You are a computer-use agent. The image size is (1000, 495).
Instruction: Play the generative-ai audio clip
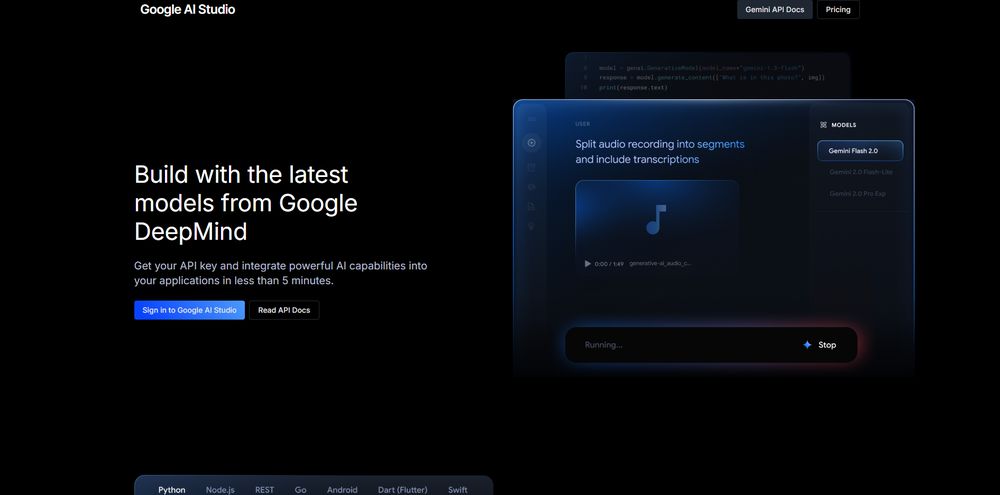[x=587, y=263]
